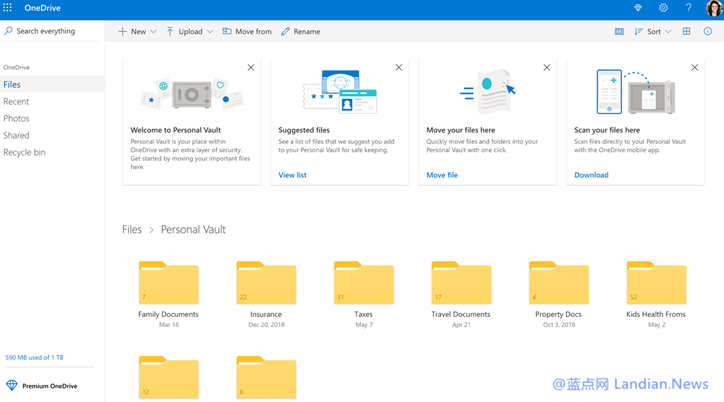Close the Welcome to Personal Vault card

pos(251,67)
